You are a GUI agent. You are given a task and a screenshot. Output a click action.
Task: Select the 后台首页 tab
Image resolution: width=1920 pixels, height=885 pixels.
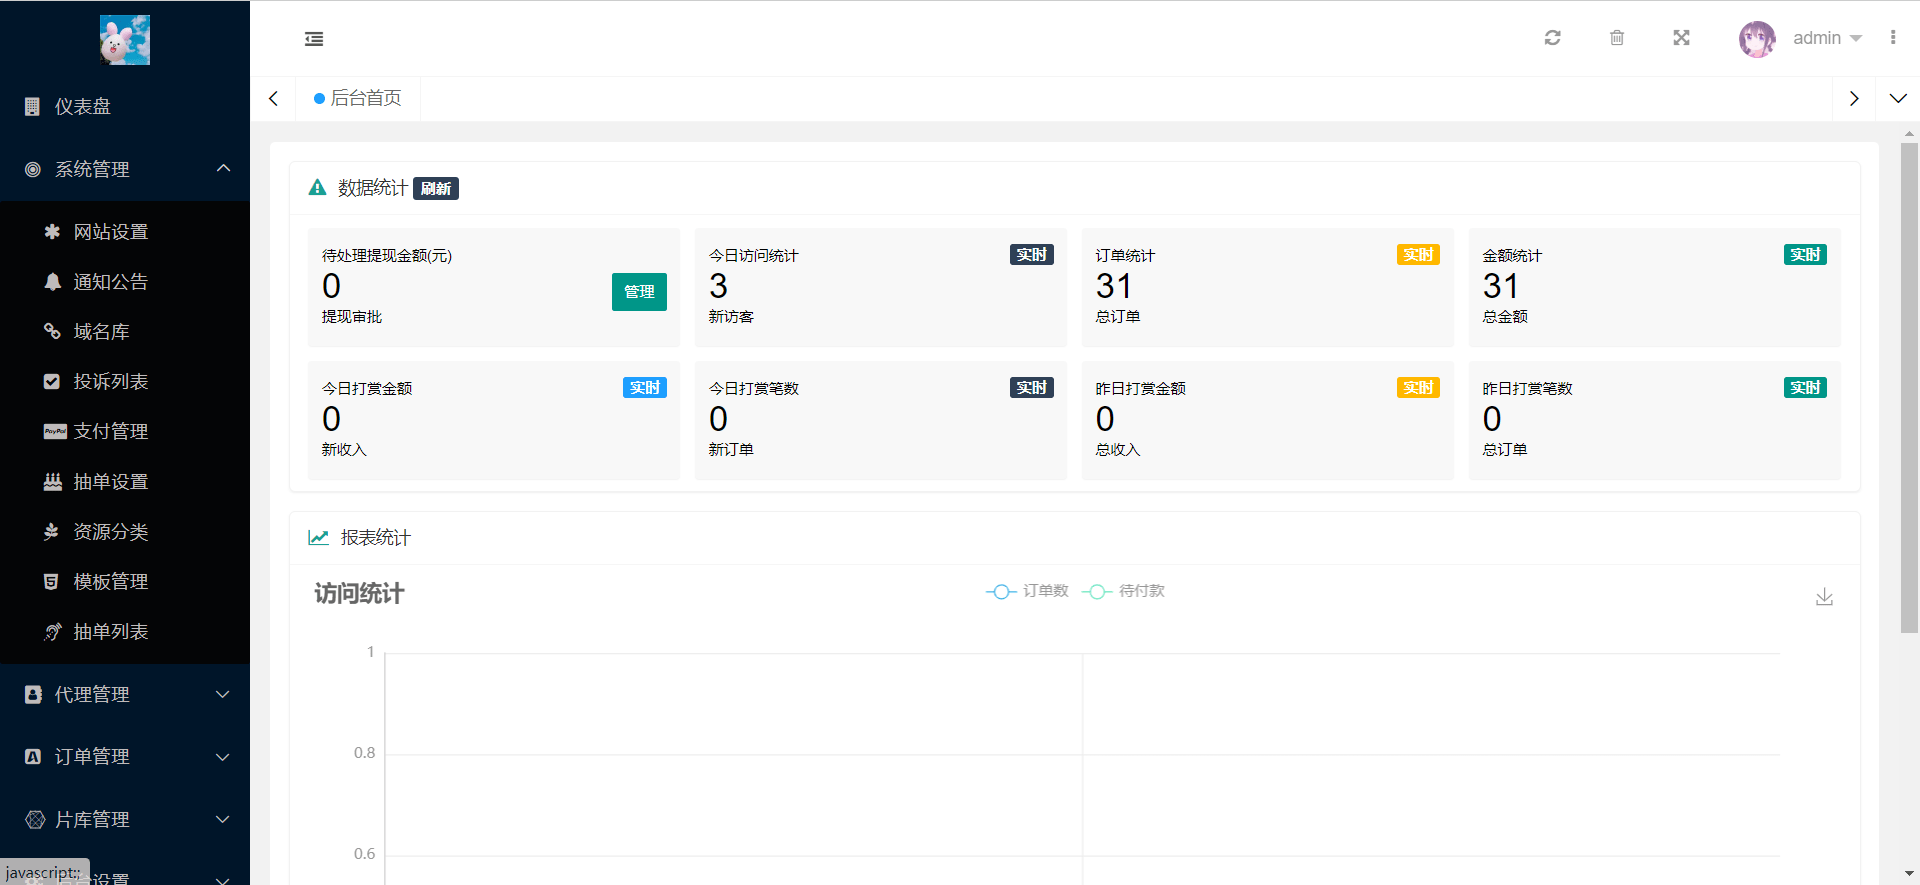[358, 98]
